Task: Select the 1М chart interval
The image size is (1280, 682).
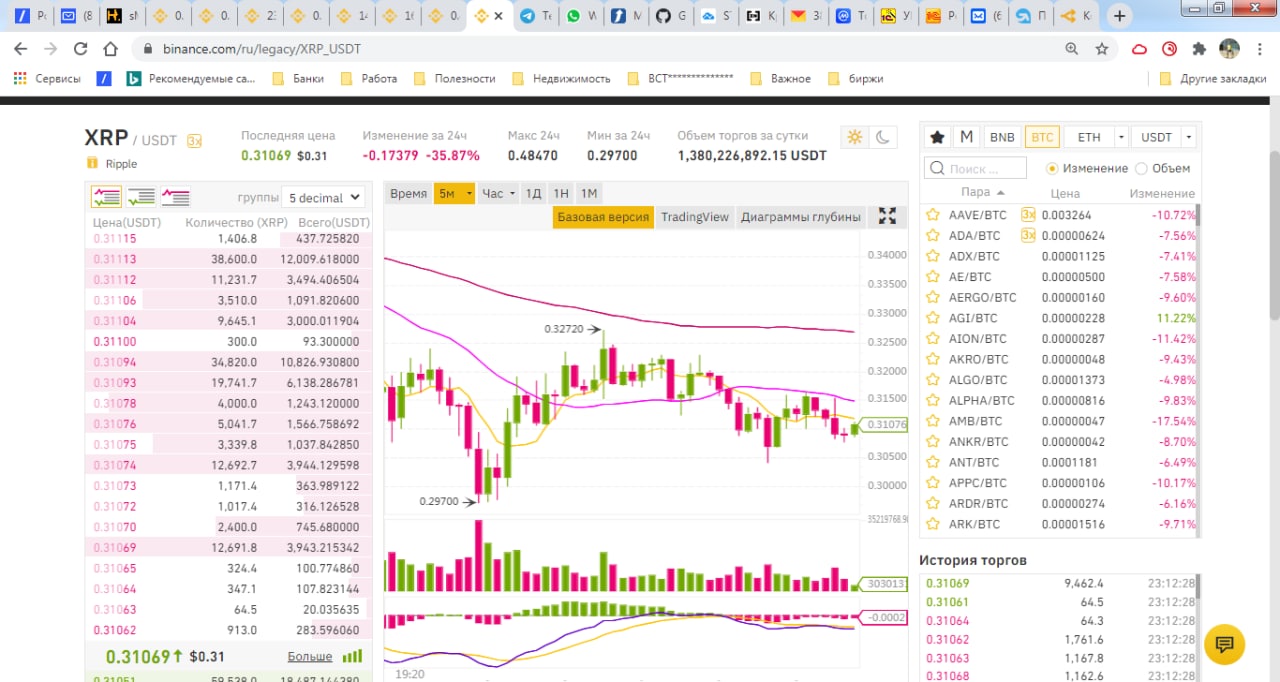Action: coord(589,194)
